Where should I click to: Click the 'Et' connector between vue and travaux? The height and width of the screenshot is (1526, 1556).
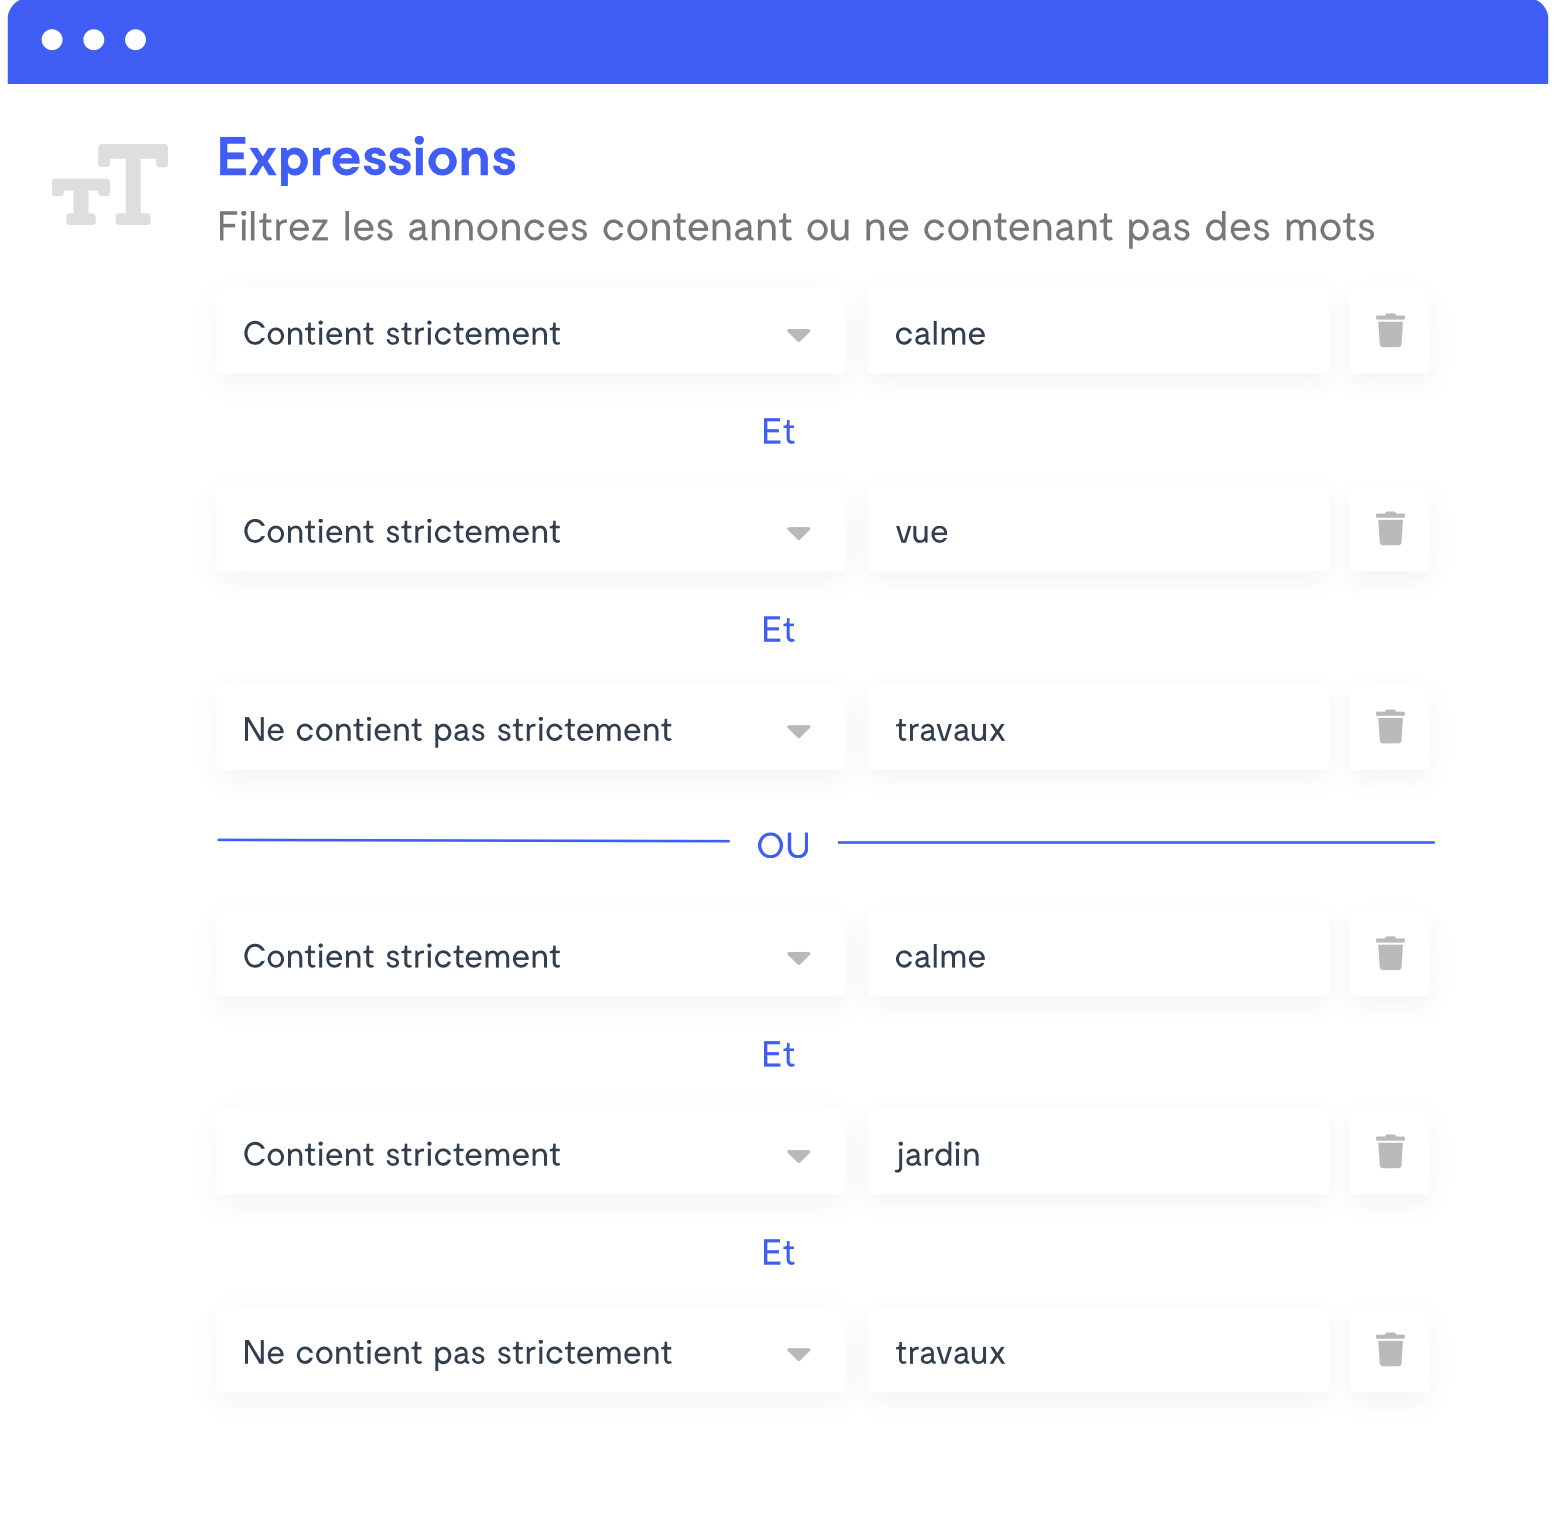(x=778, y=630)
